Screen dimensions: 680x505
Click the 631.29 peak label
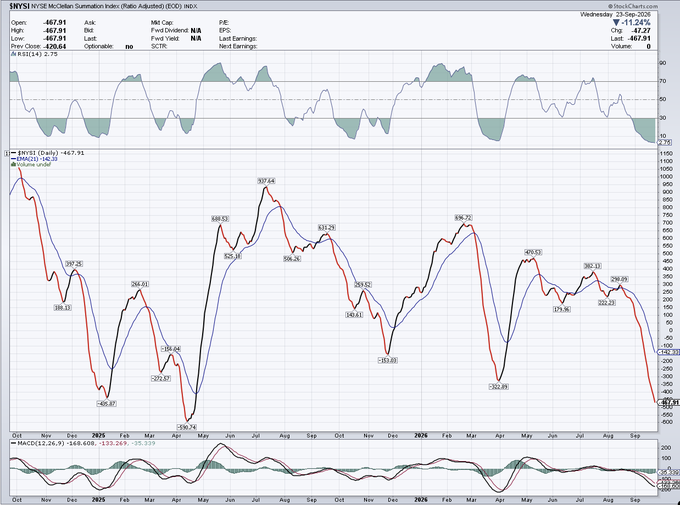pos(327,227)
